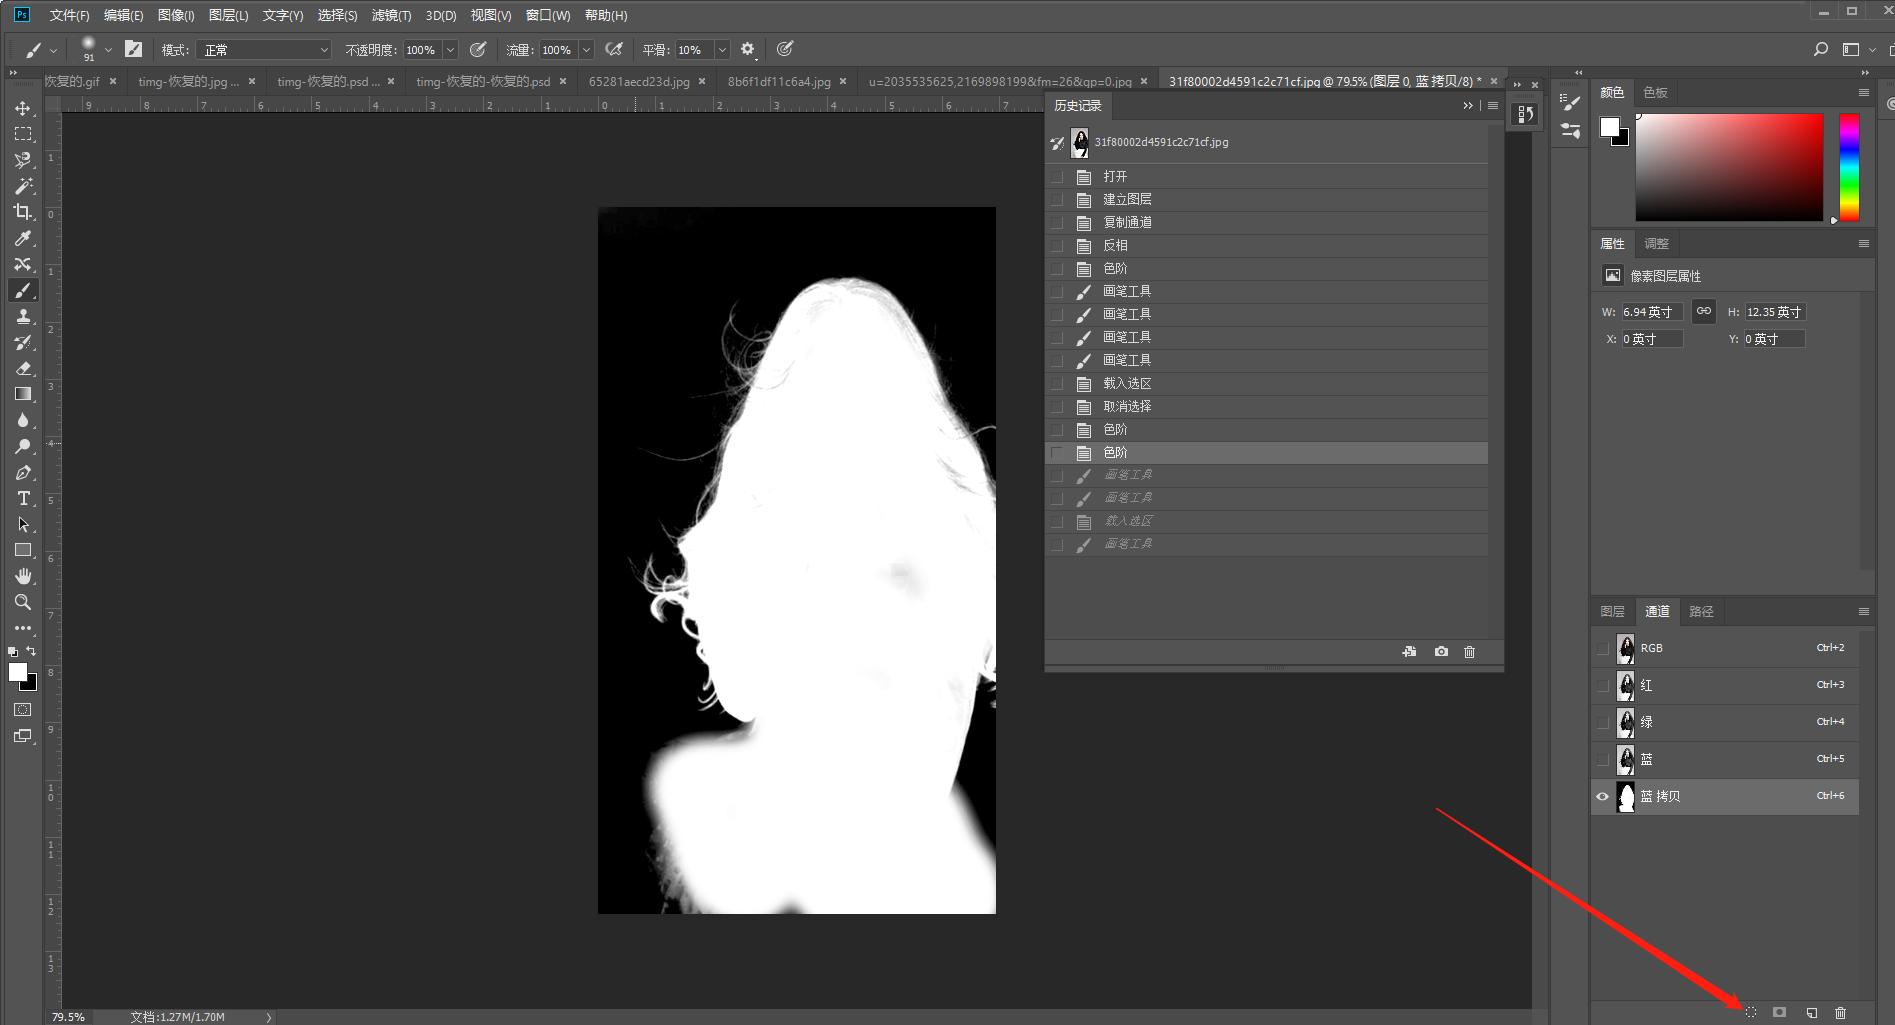Toggle link between width and height
1895x1025 pixels.
1704,312
